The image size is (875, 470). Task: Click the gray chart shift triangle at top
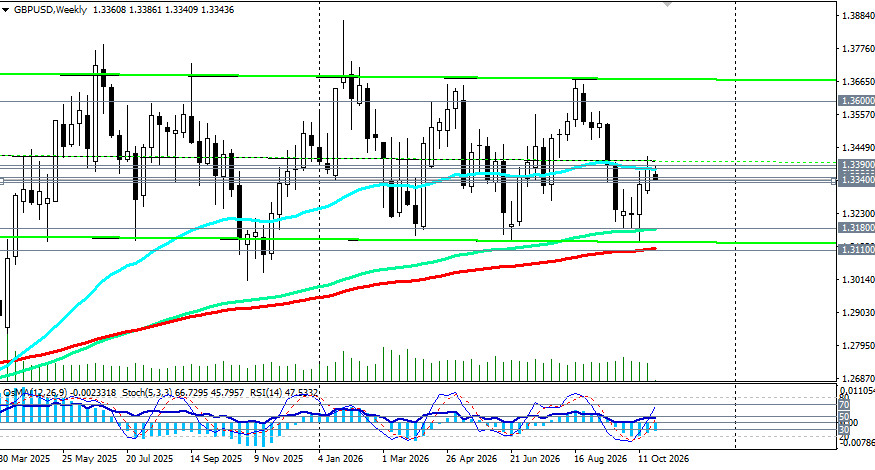click(x=667, y=3)
